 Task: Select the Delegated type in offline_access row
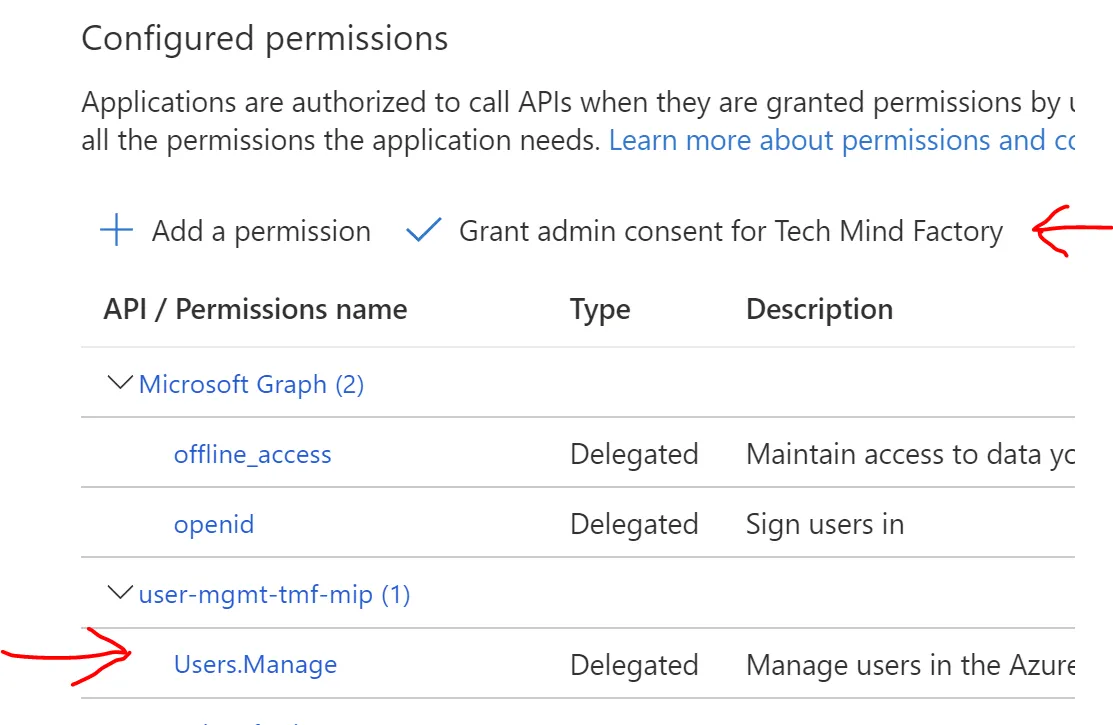[x=634, y=454]
